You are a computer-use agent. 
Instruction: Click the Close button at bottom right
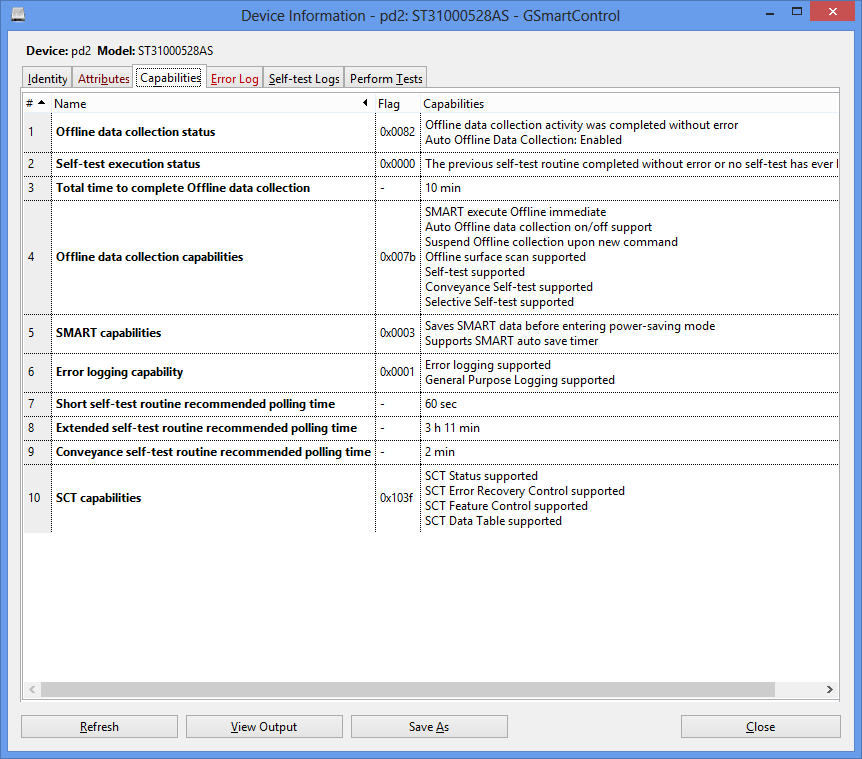point(760,727)
